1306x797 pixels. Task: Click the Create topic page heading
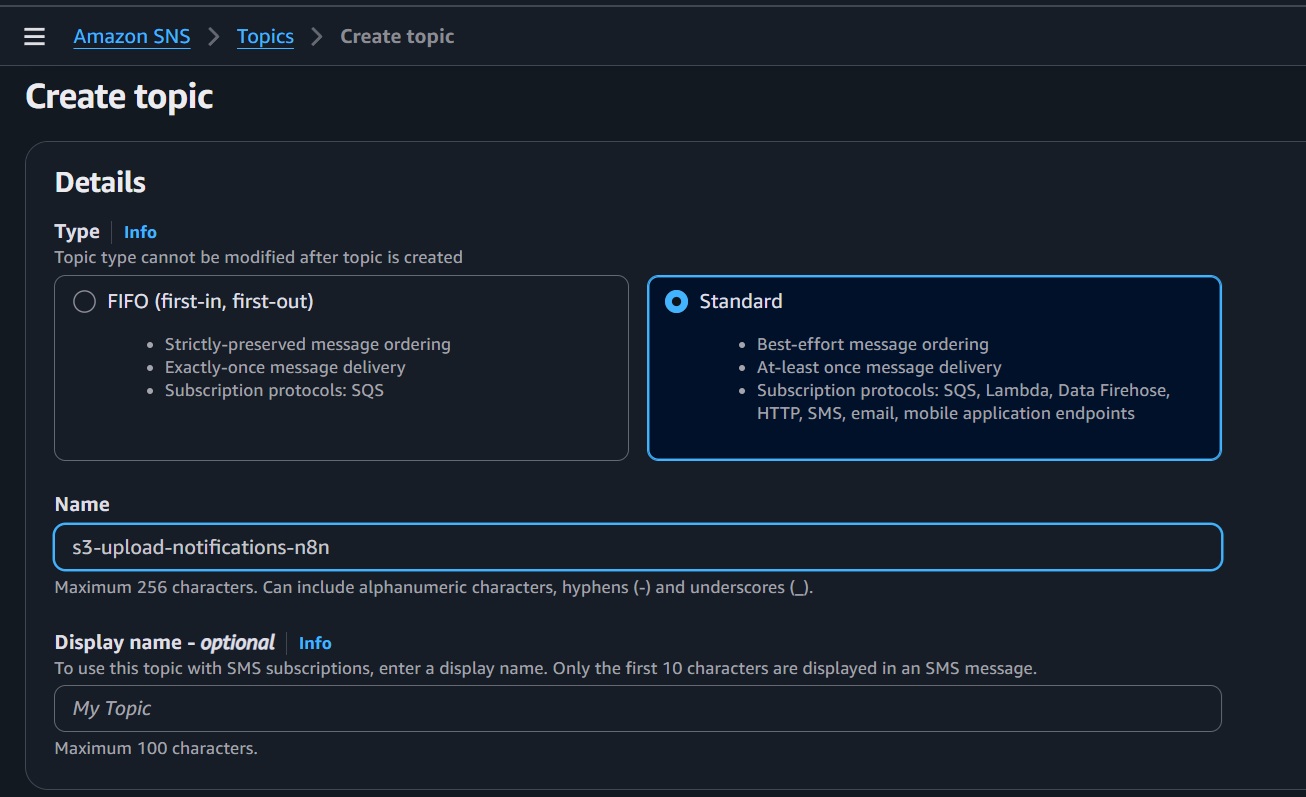[x=119, y=97]
